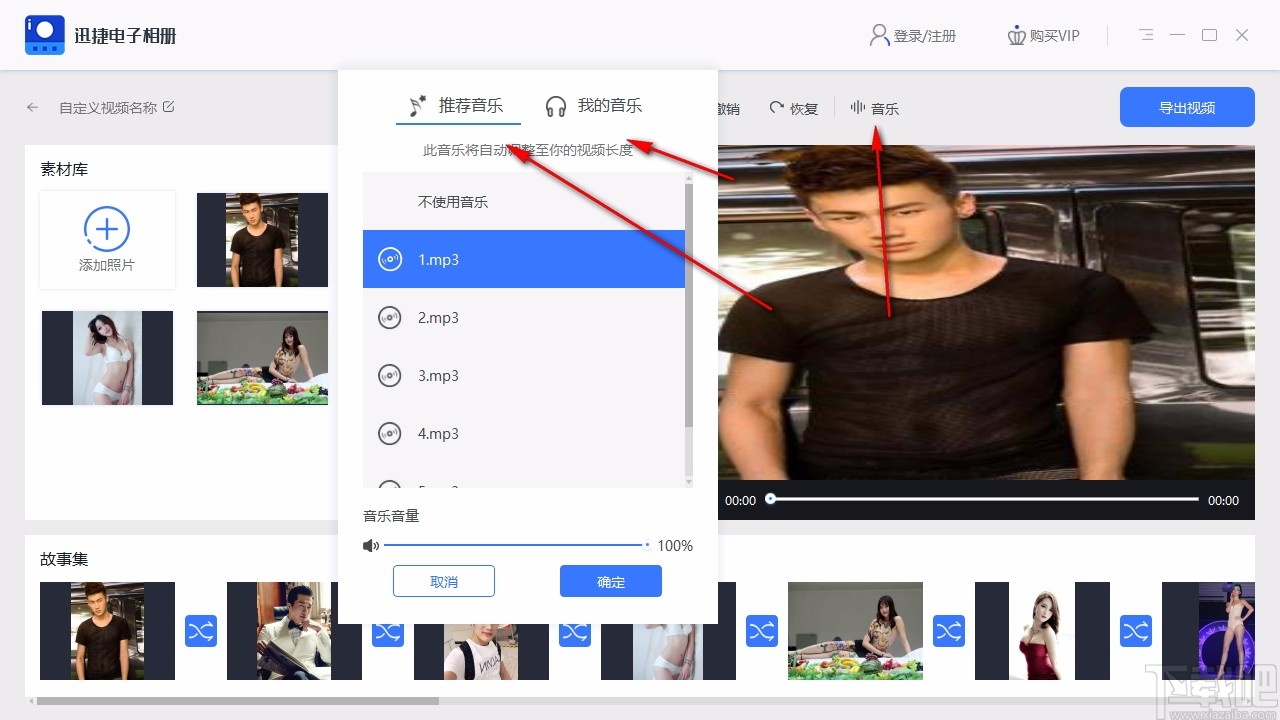Image resolution: width=1280 pixels, height=720 pixels.
Task: Click the 恢复 redo icon
Action: tap(777, 108)
